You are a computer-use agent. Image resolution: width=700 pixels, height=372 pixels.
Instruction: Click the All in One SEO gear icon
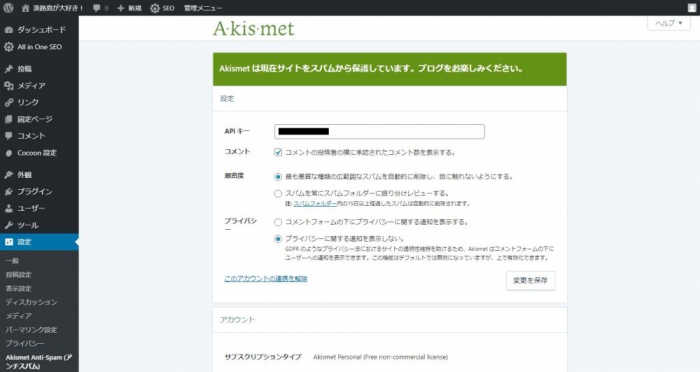(8, 46)
